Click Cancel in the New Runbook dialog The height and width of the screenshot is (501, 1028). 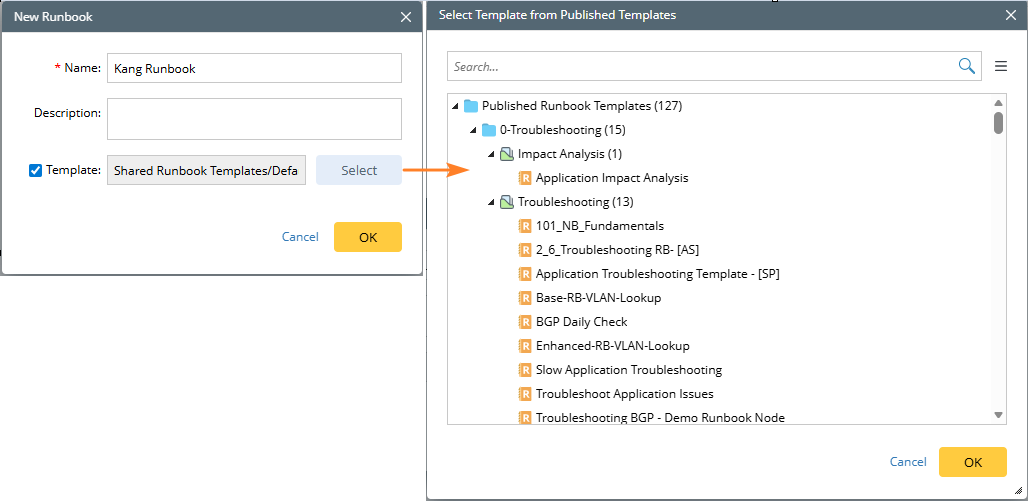(300, 237)
